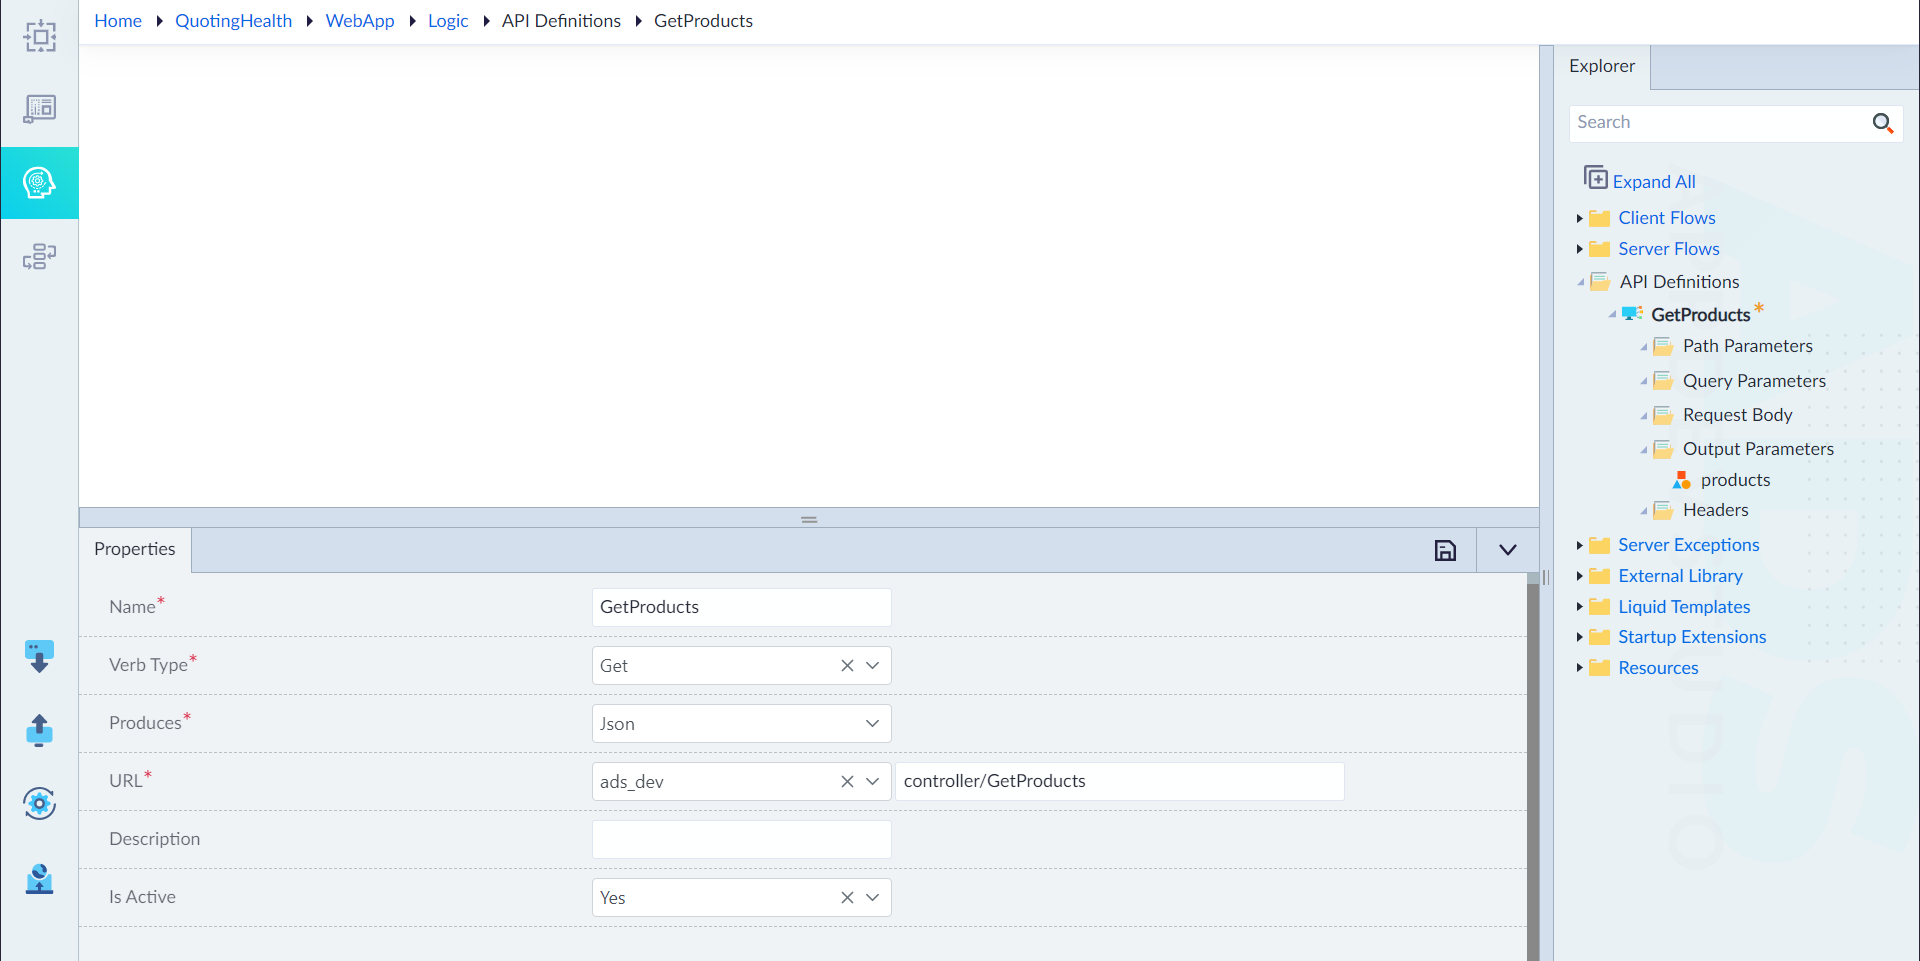
Task: Open WebApp breadcrumb link
Action: tap(360, 21)
